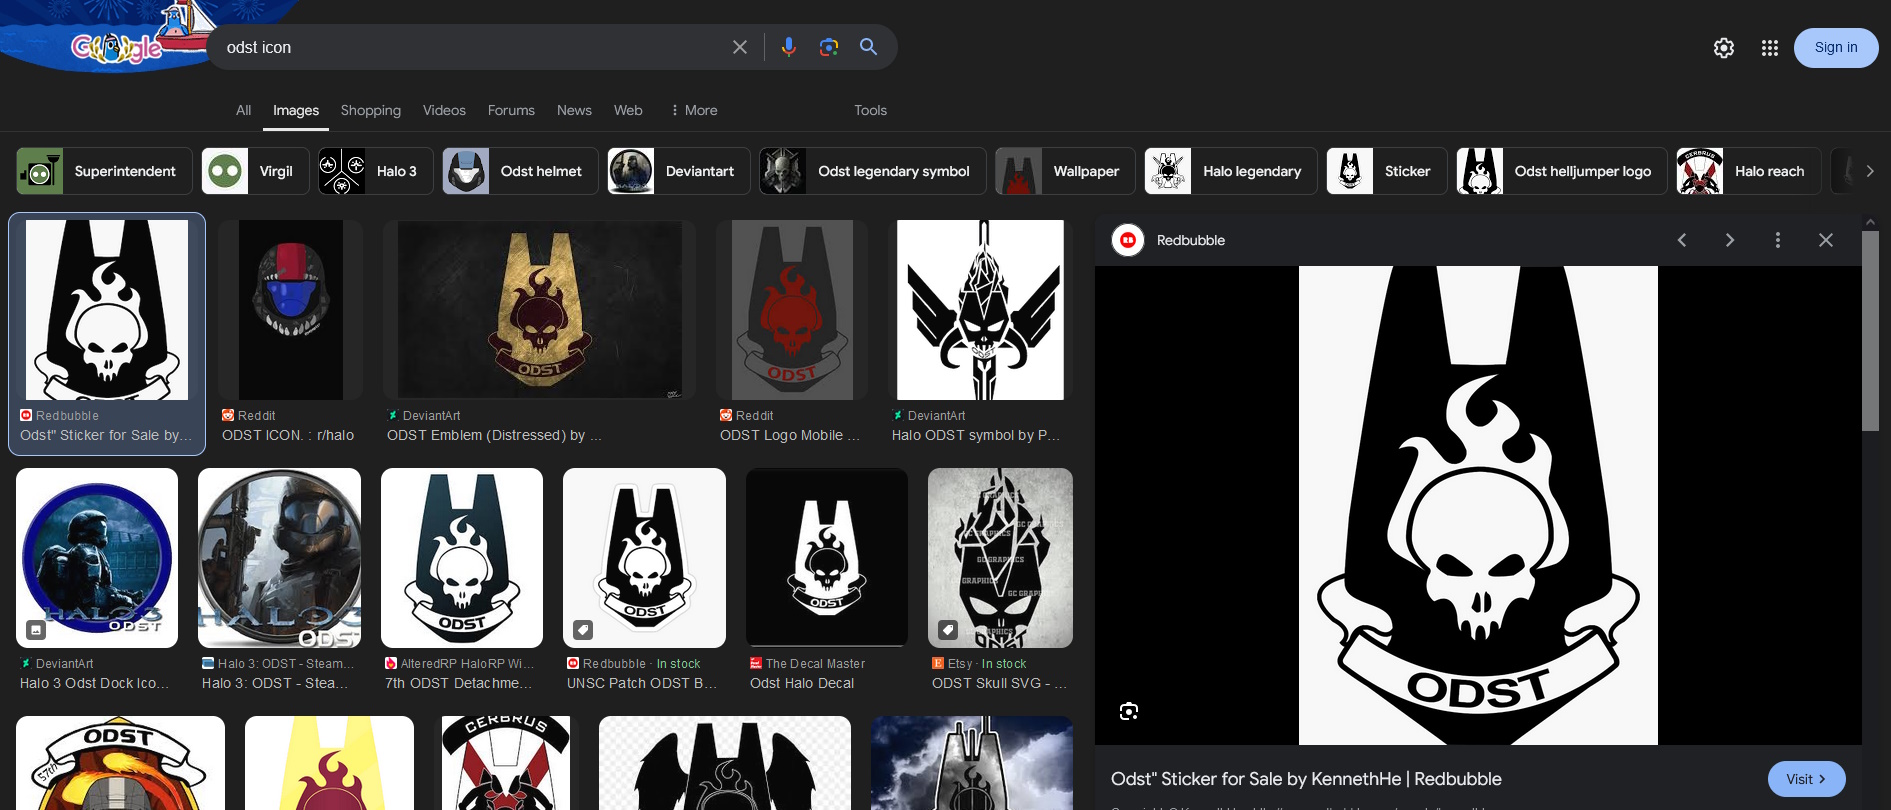Click 'Odst" Sticker for Sale by...' result title

click(106, 435)
